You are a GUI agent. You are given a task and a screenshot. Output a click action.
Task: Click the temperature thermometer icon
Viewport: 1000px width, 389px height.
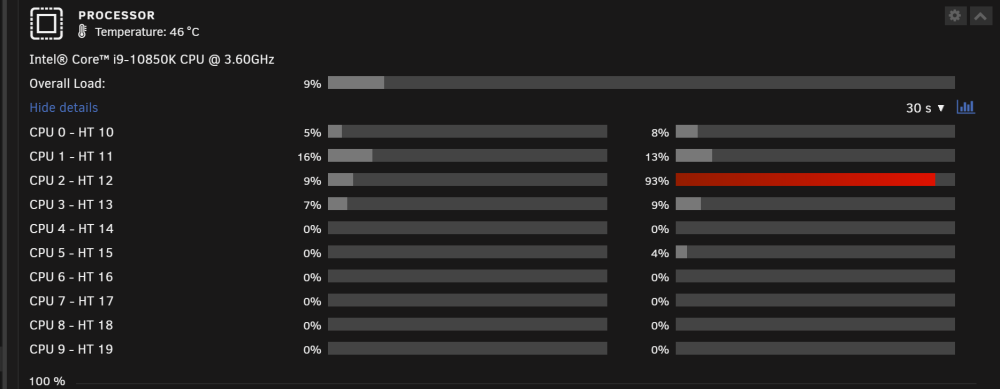point(82,31)
